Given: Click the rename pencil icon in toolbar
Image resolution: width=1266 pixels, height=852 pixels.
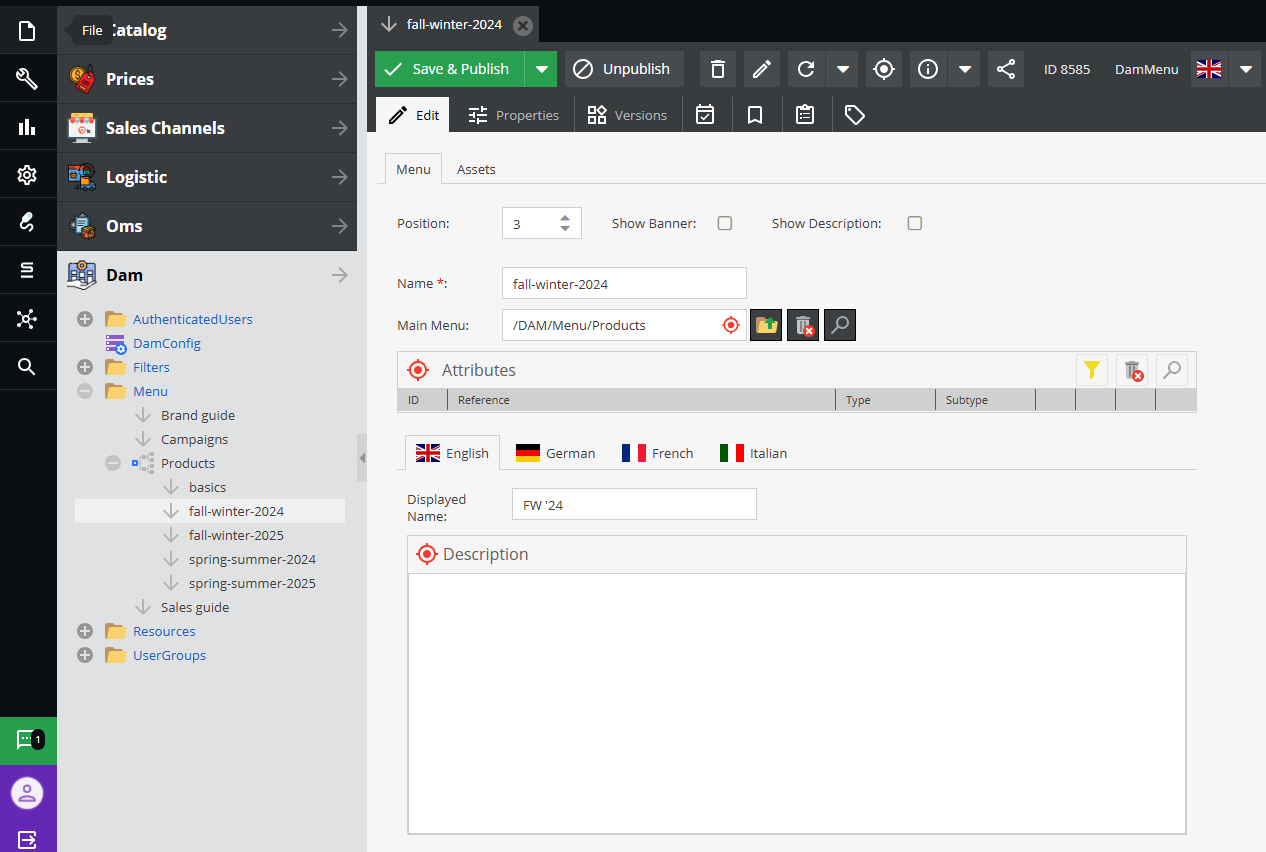Looking at the screenshot, I should 761,69.
